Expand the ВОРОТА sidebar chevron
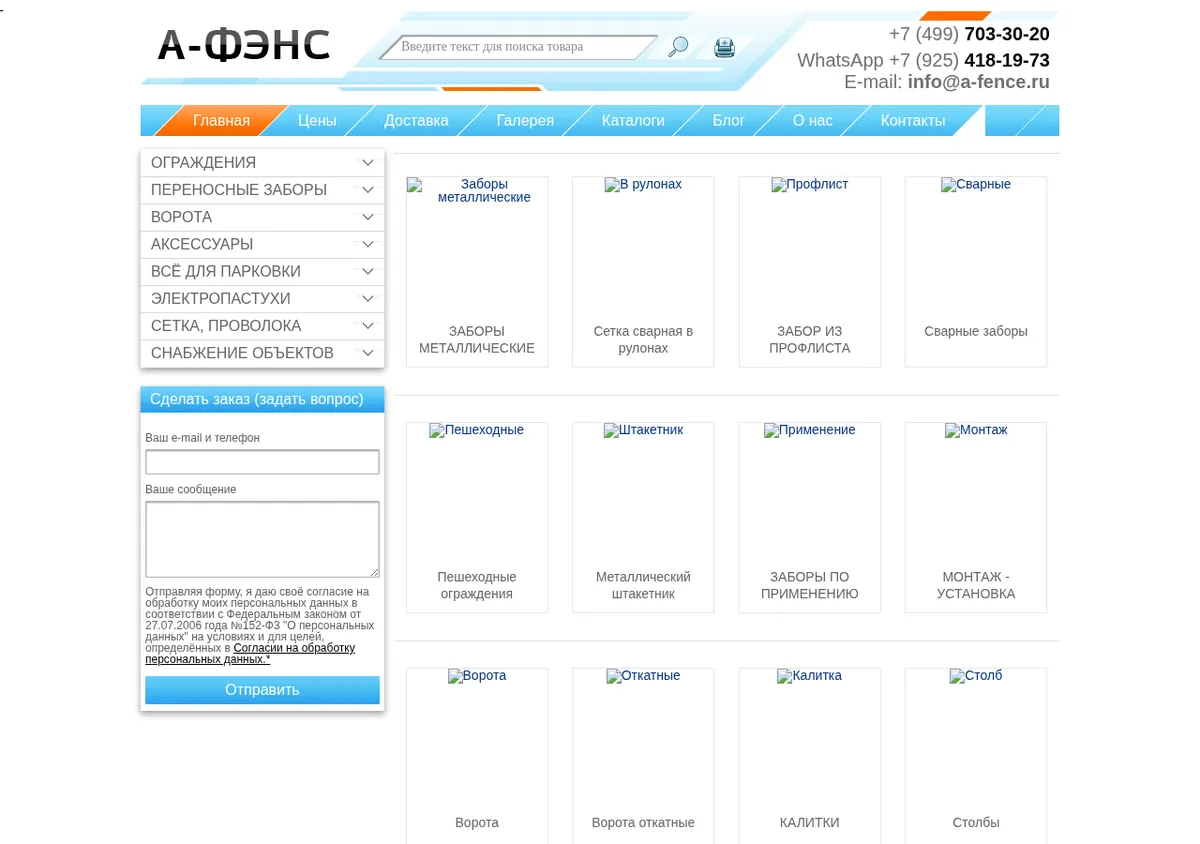 coord(368,217)
